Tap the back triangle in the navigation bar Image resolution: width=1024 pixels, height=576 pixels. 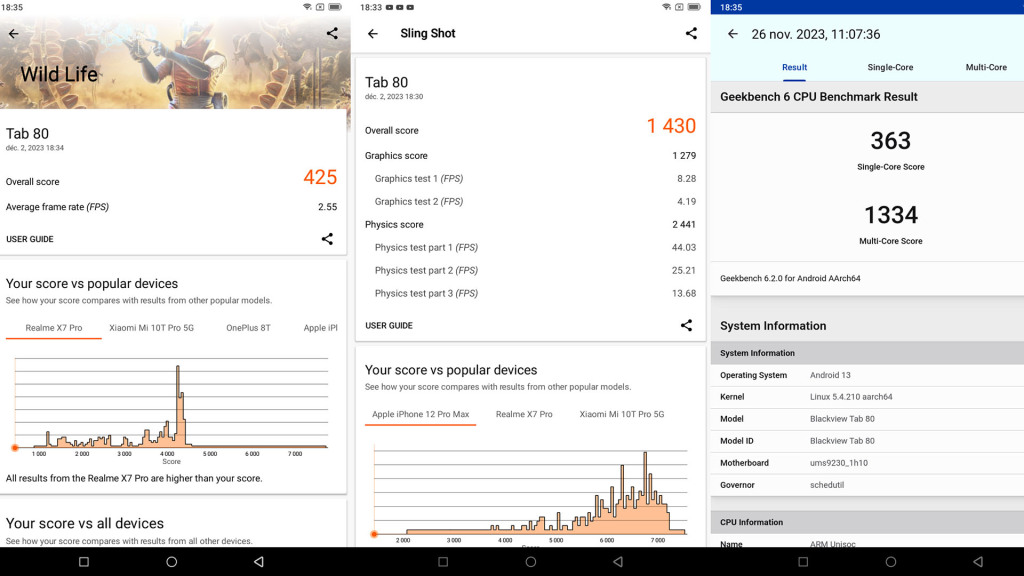[x=257, y=561]
